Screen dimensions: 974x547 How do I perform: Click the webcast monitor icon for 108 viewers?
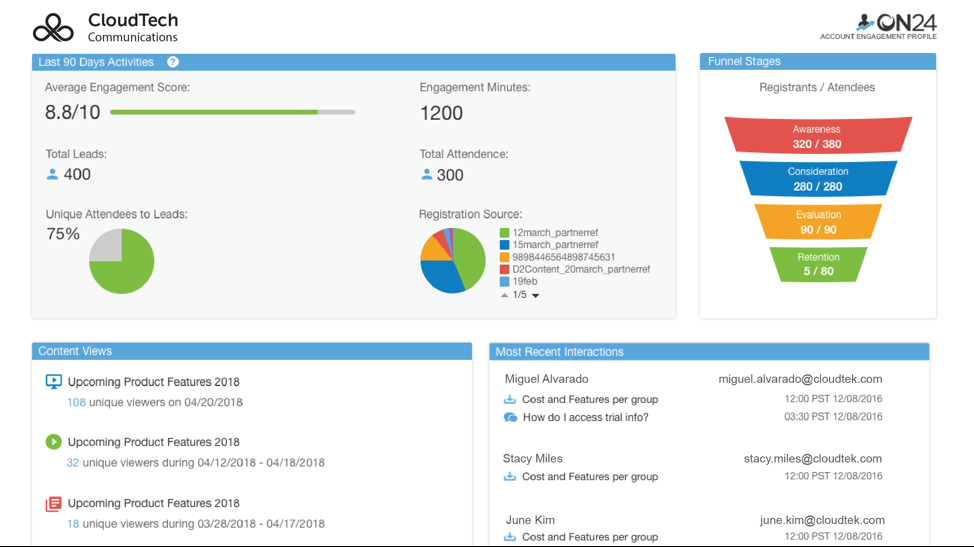pyautogui.click(x=53, y=381)
